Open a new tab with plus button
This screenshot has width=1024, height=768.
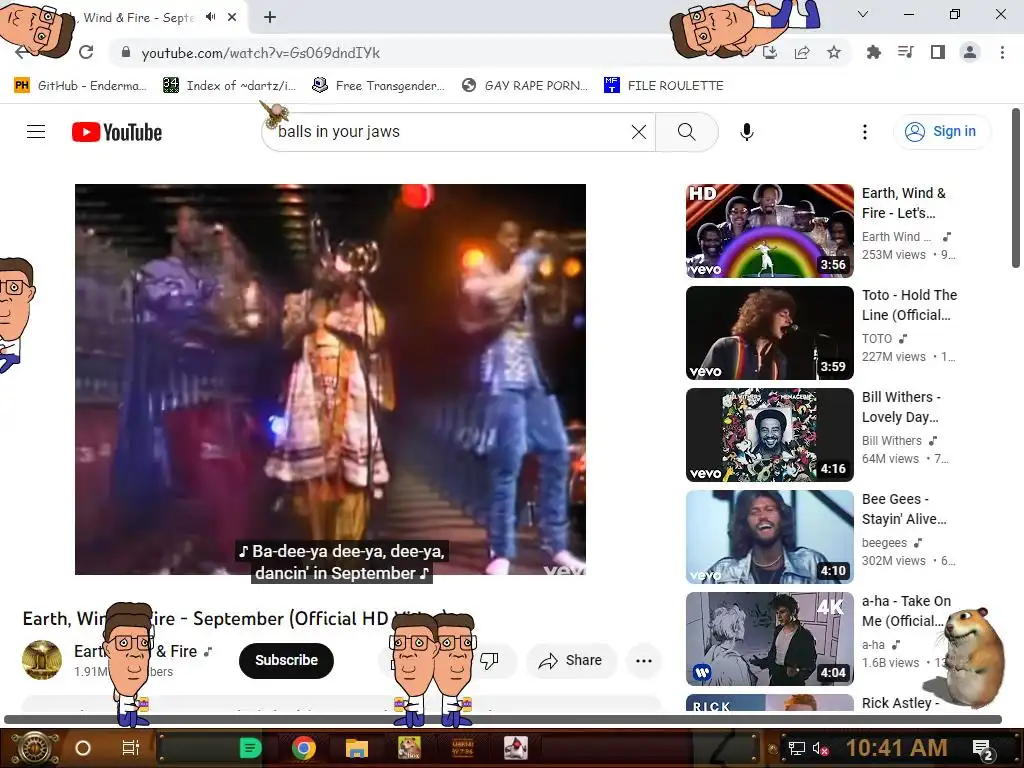[270, 17]
